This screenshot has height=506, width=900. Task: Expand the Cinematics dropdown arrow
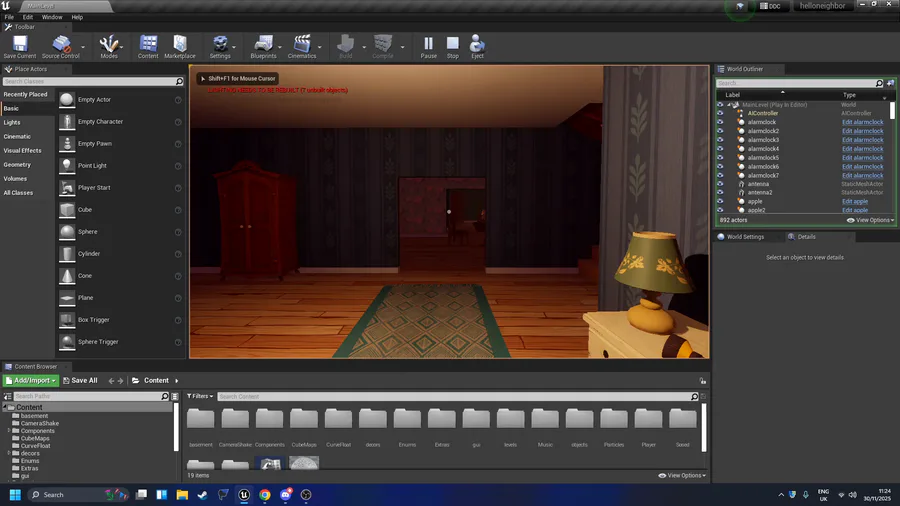tap(320, 47)
